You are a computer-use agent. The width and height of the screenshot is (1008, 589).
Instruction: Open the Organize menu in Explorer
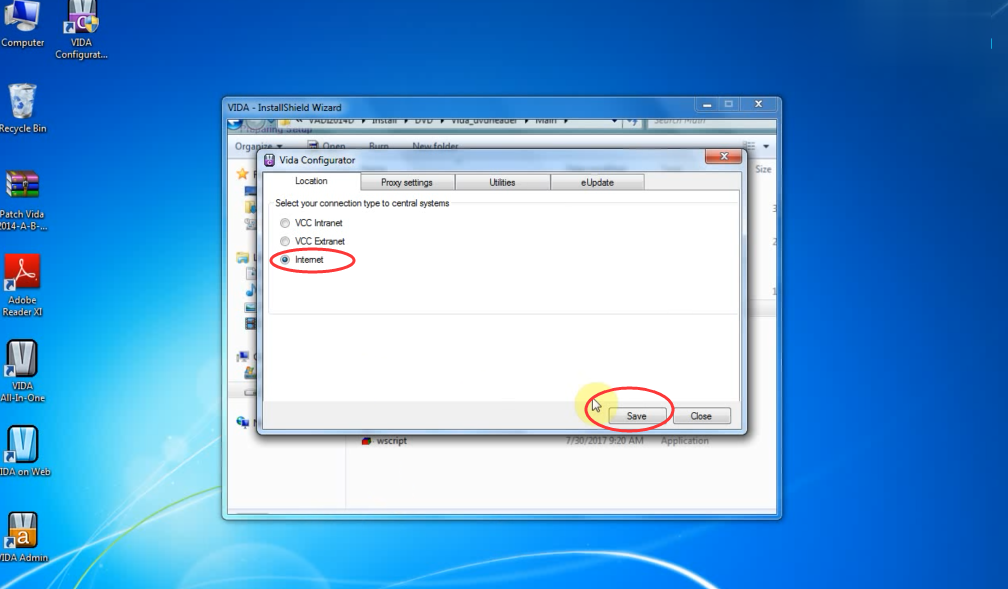pyautogui.click(x=258, y=147)
